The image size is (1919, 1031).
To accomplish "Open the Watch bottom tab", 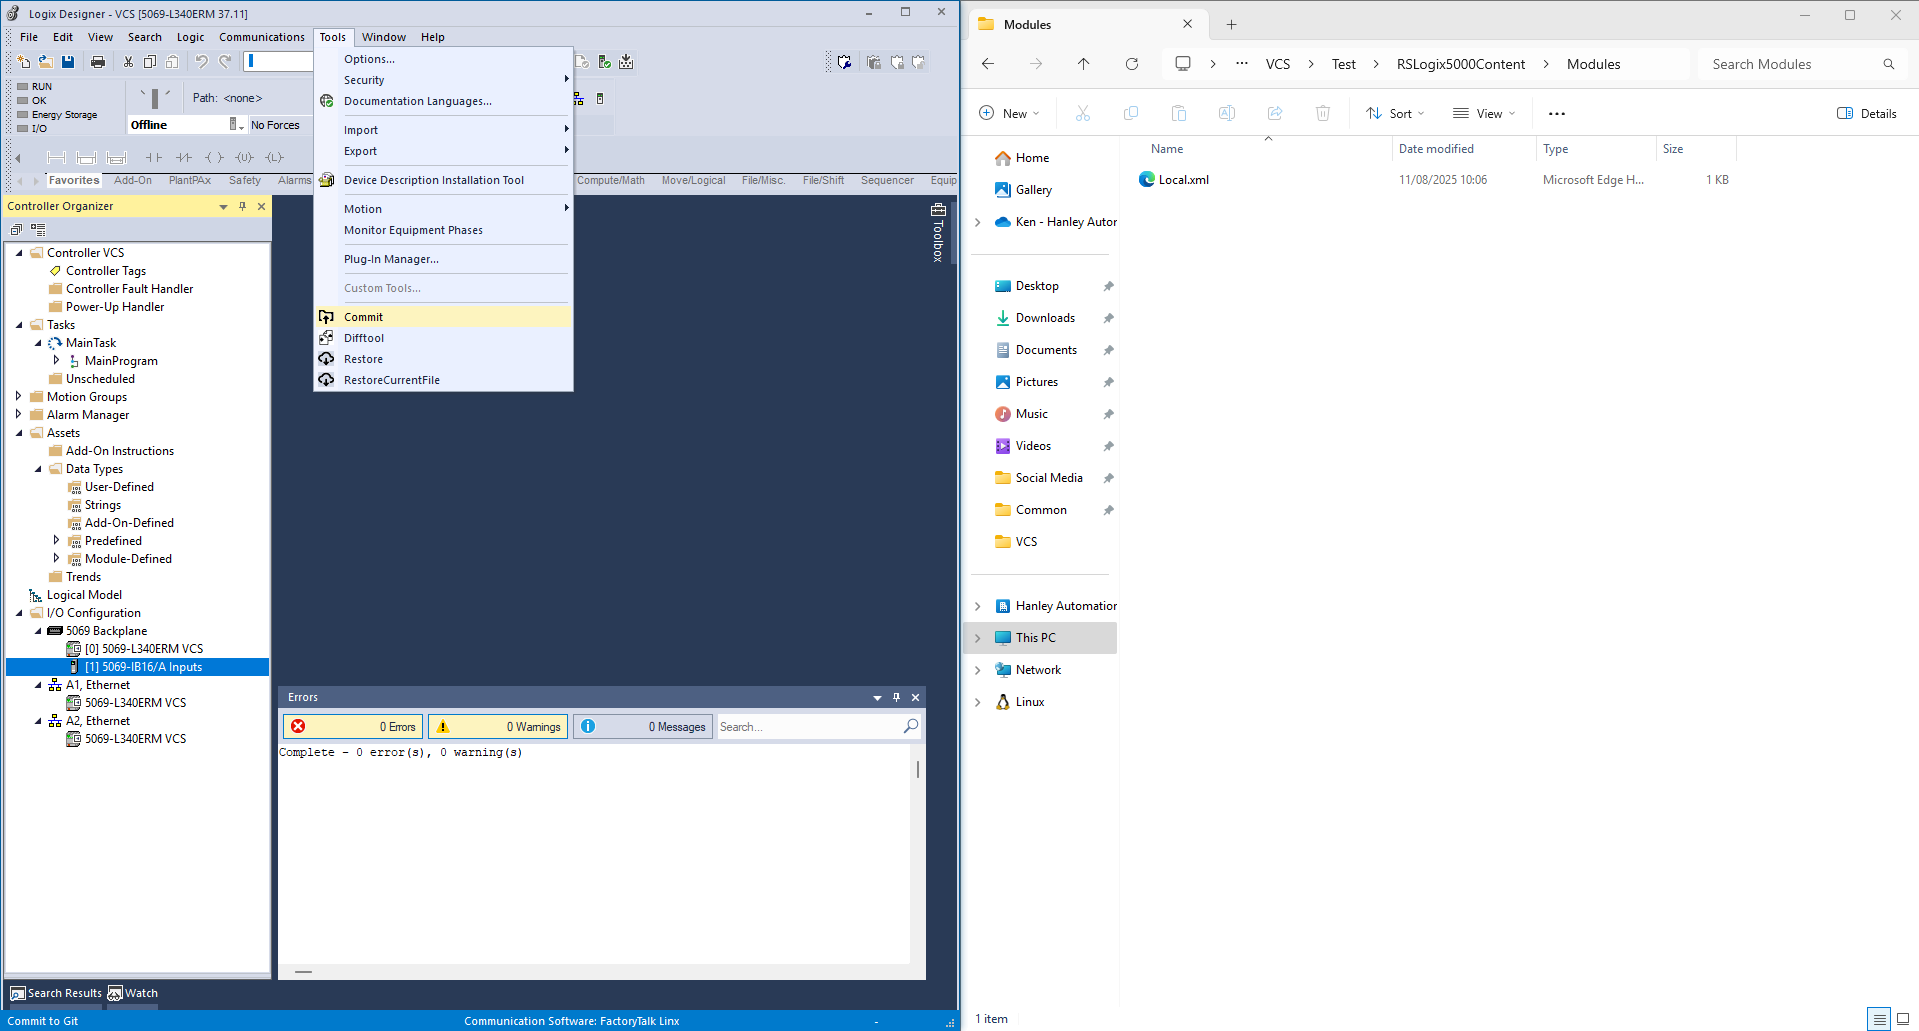I will 133,993.
